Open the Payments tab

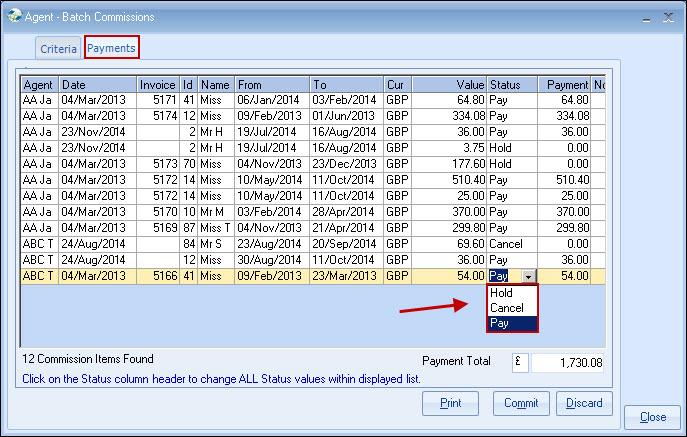[111, 48]
